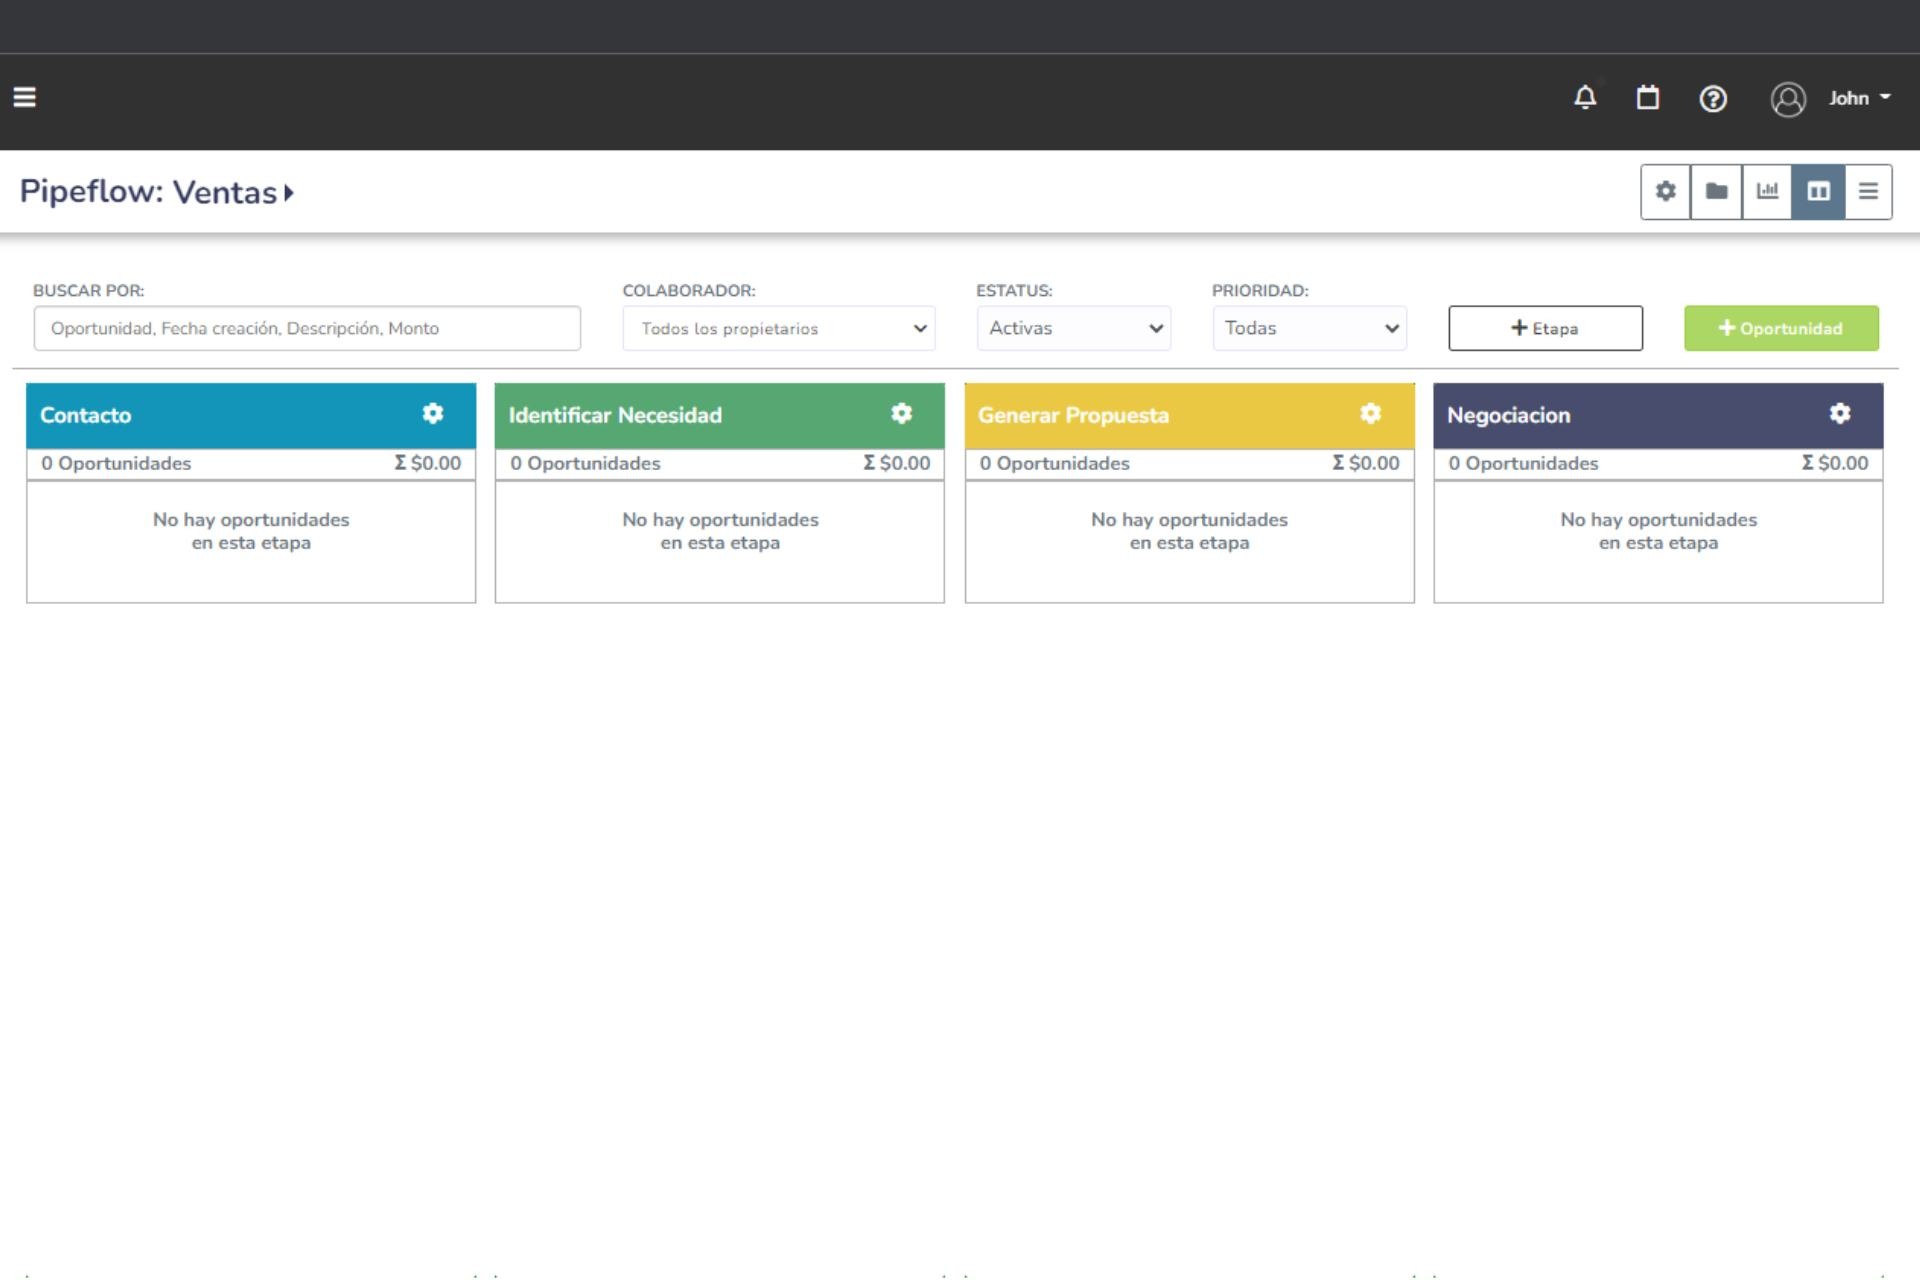Open the Prioridad Todas dropdown

pos(1309,328)
